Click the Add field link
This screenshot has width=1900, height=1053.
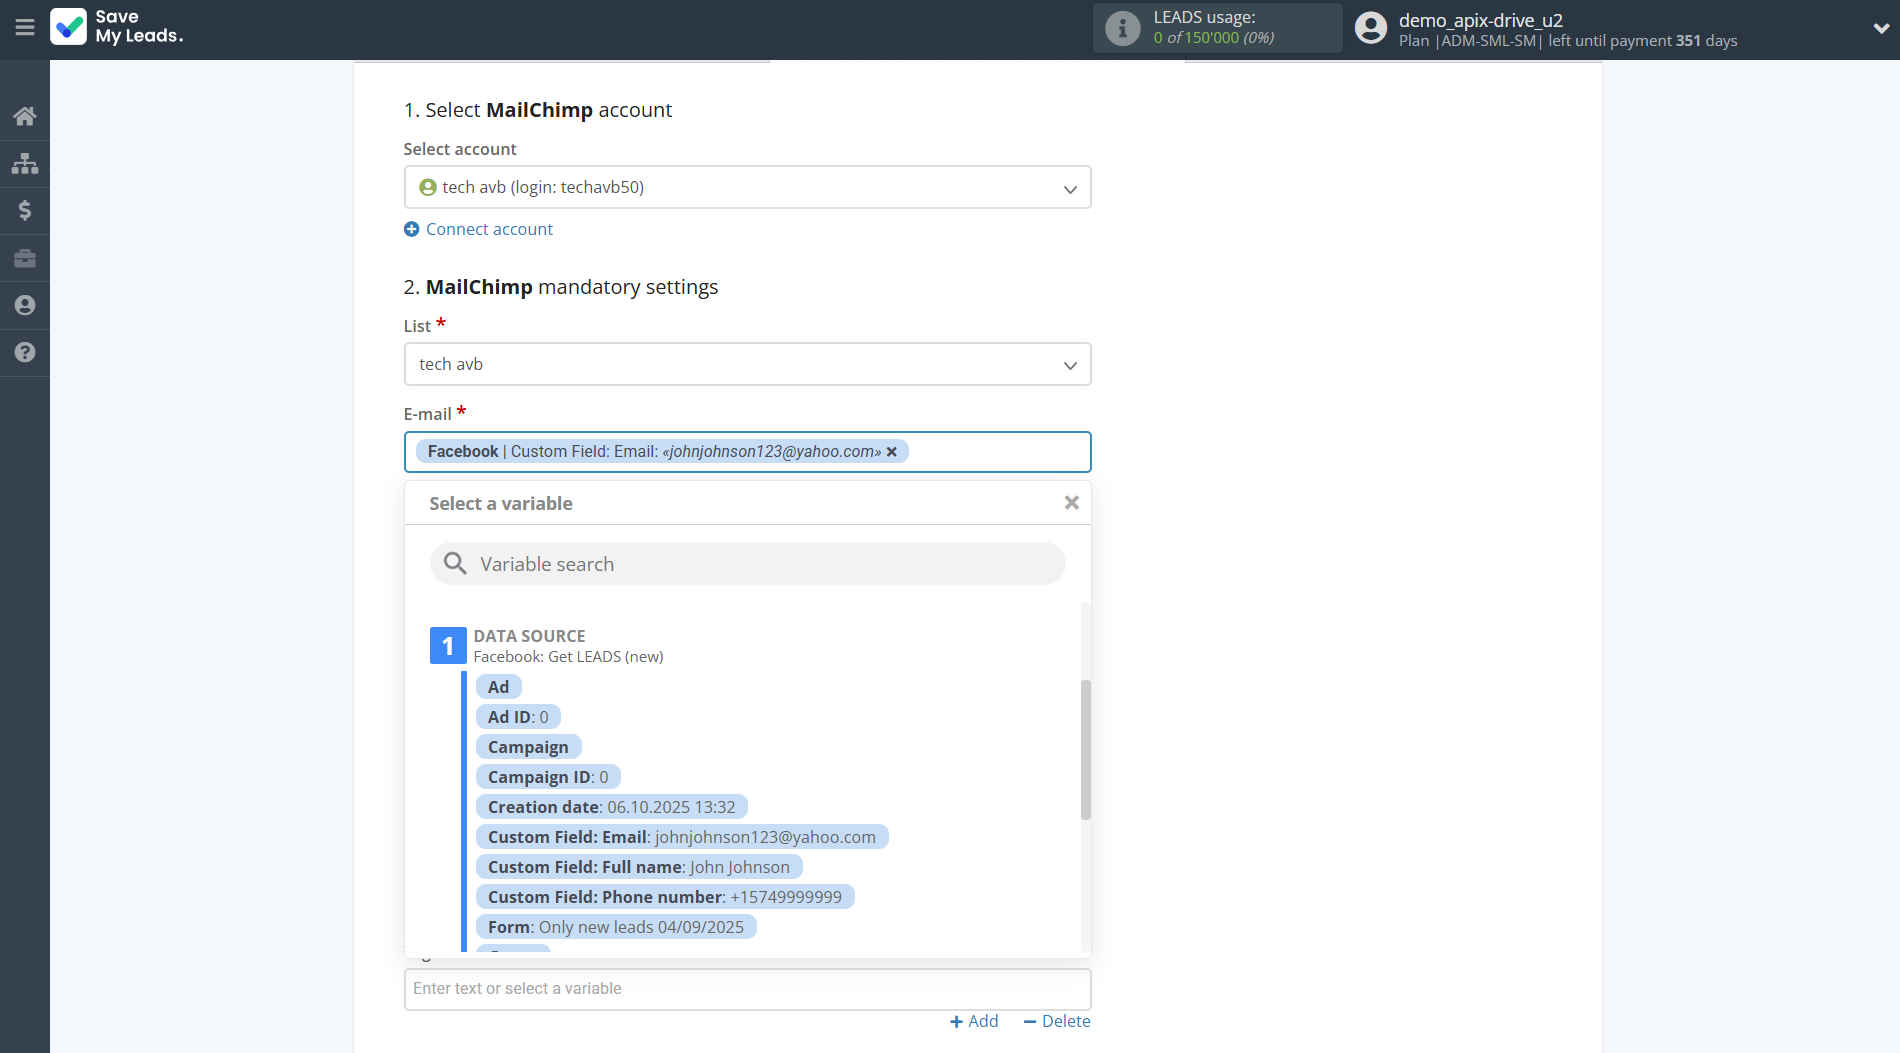(974, 1021)
